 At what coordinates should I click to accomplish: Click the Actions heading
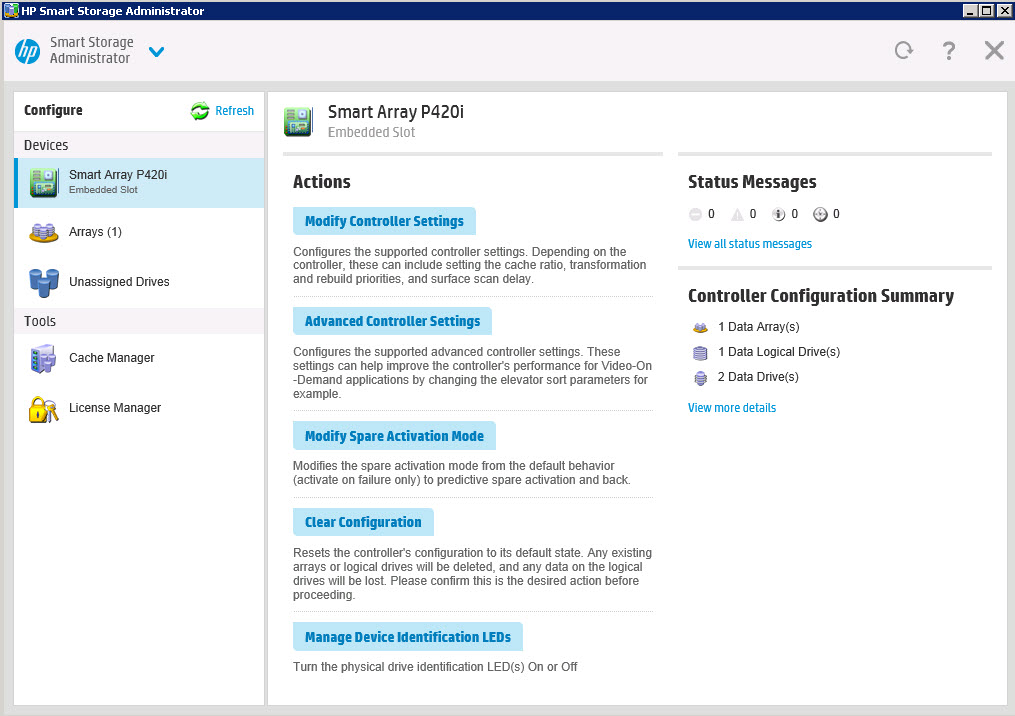click(x=322, y=182)
